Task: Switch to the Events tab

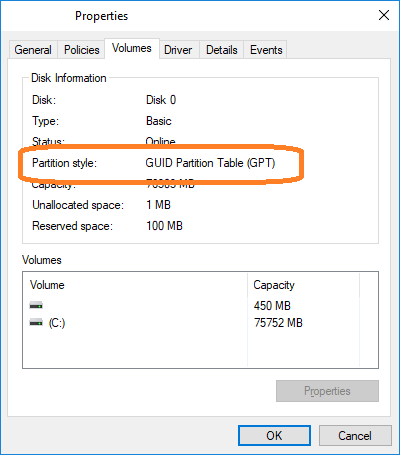Action: pyautogui.click(x=266, y=50)
